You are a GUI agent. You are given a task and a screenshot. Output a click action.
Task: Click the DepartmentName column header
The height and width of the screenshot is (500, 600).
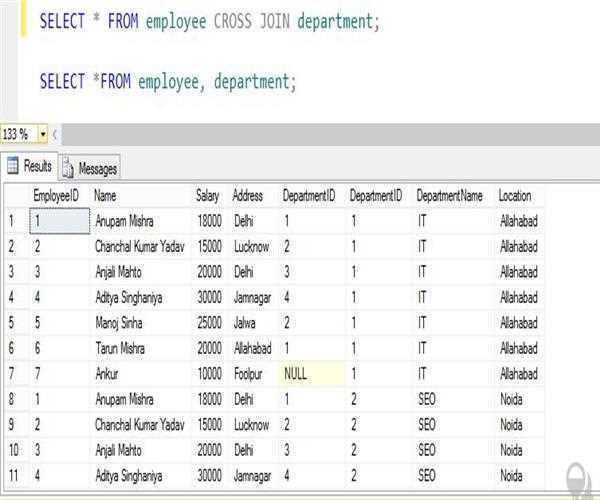pyautogui.click(x=449, y=196)
